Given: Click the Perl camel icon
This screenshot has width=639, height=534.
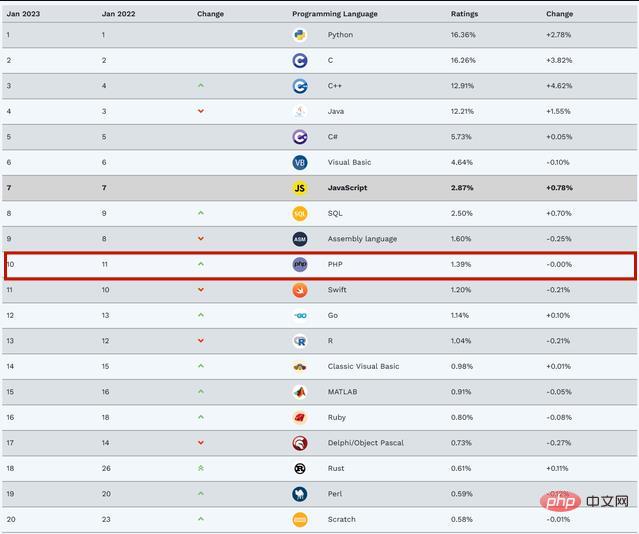Looking at the screenshot, I should (x=300, y=494).
